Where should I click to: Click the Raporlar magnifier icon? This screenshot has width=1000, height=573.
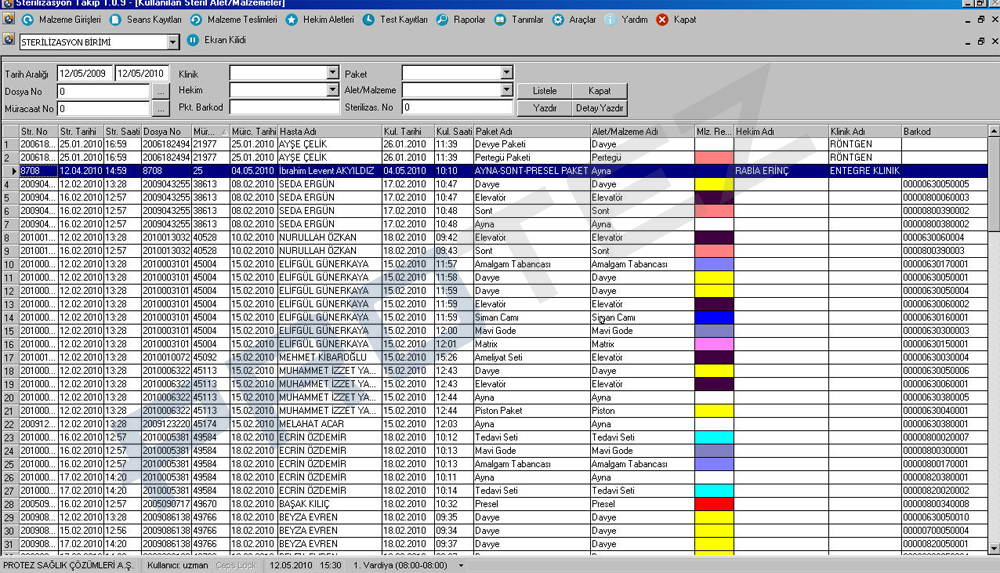pos(442,20)
